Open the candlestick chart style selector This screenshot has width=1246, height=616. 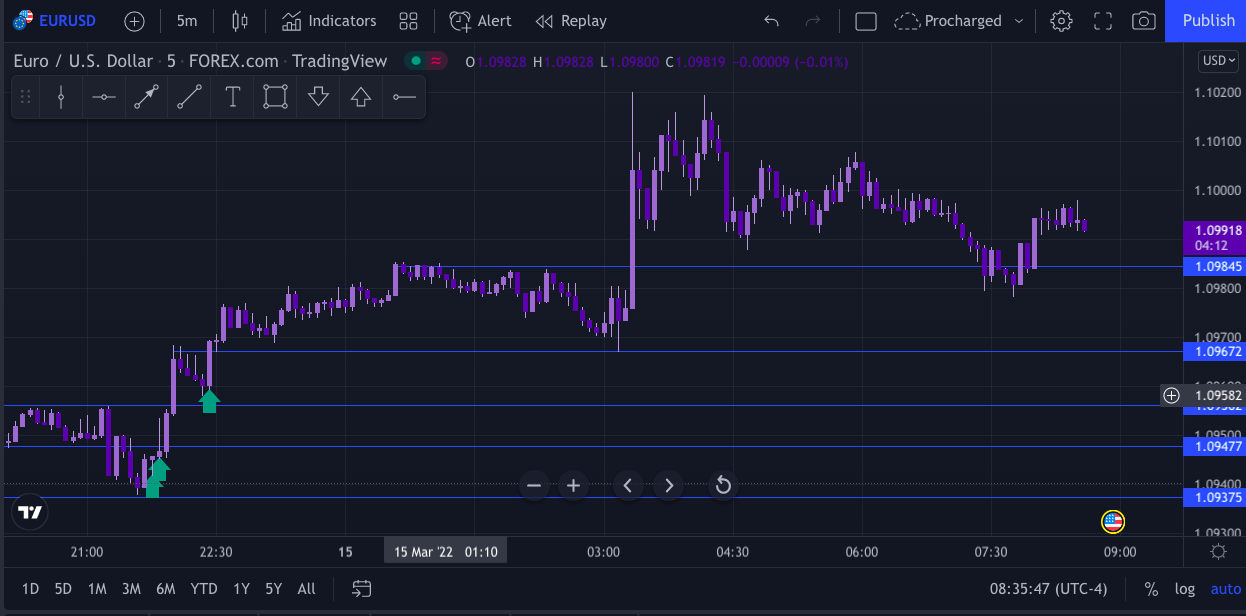(239, 21)
